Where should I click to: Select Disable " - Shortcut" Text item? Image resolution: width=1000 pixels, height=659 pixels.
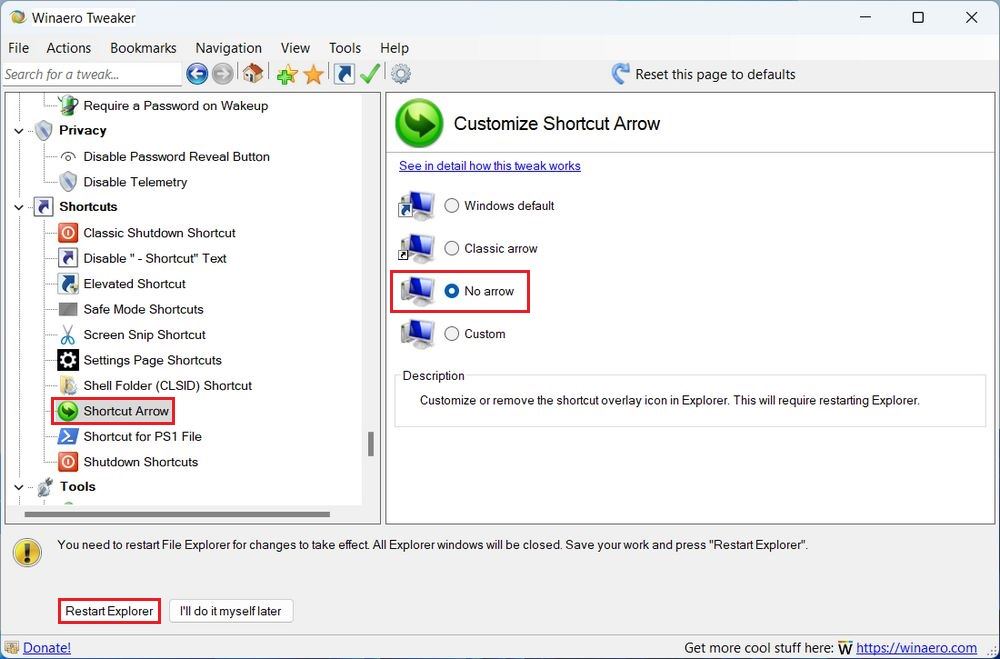pos(155,258)
